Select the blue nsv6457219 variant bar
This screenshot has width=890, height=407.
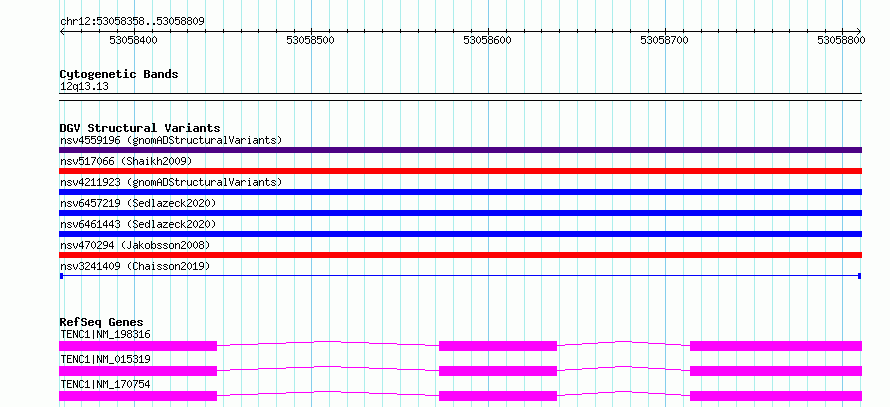[460, 213]
